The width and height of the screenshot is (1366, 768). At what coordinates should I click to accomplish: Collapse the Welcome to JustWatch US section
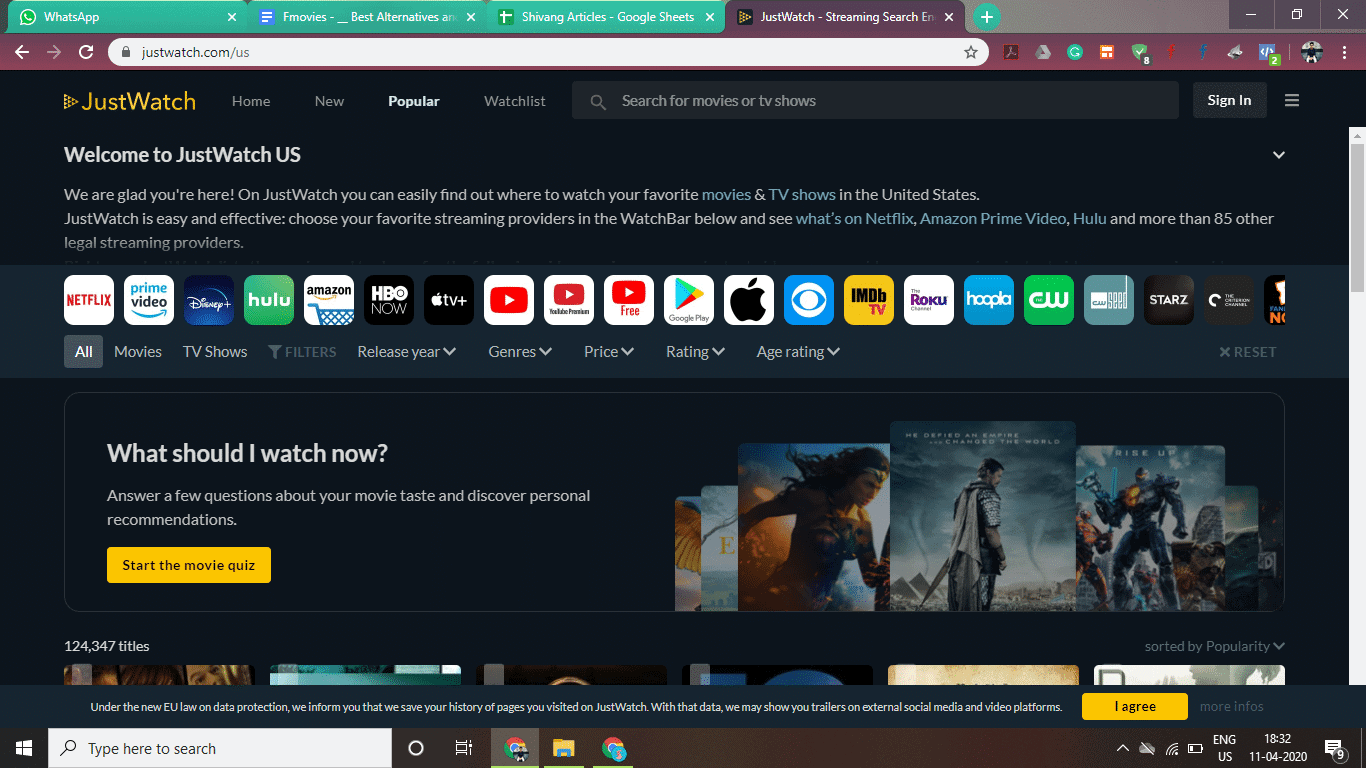tap(1278, 155)
